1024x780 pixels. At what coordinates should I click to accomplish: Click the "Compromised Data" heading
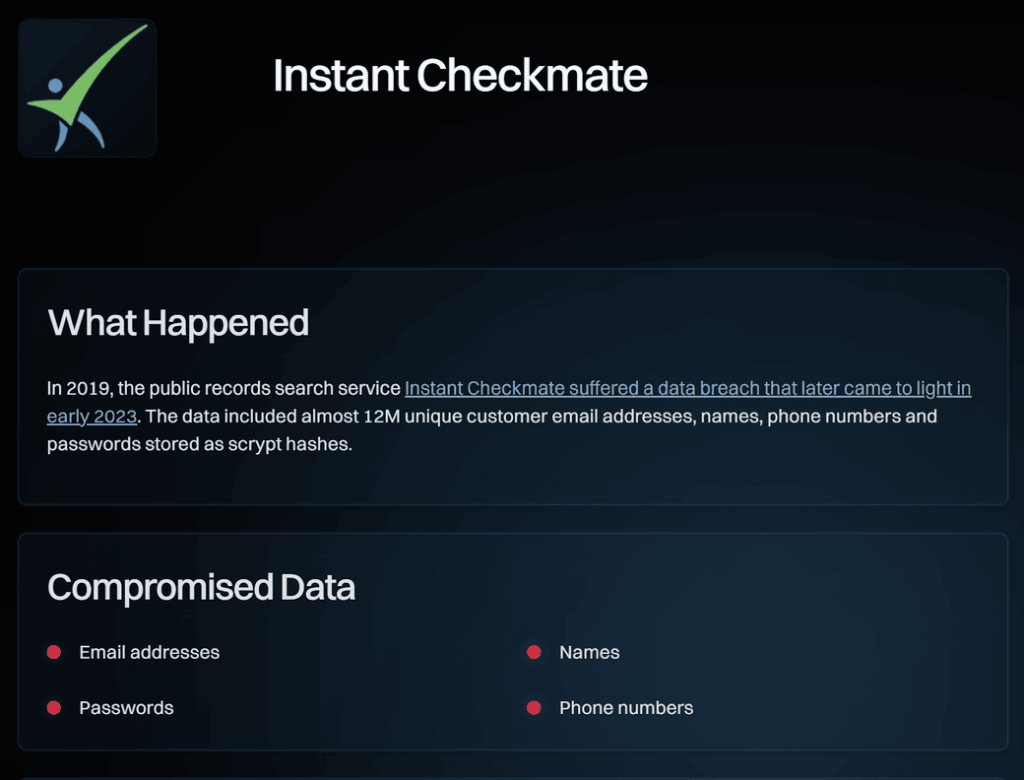tap(201, 587)
